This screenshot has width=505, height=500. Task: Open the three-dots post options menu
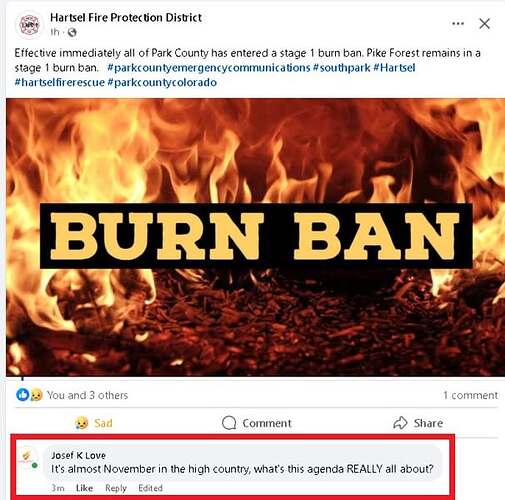click(x=458, y=23)
